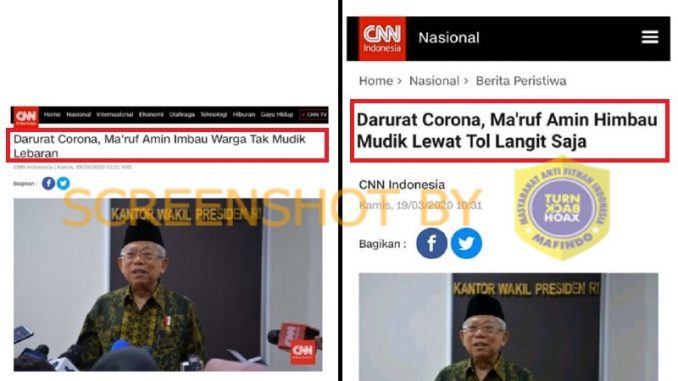This screenshot has width=678, height=381.
Task: Open the Home item in left navbar
Action: (x=52, y=115)
